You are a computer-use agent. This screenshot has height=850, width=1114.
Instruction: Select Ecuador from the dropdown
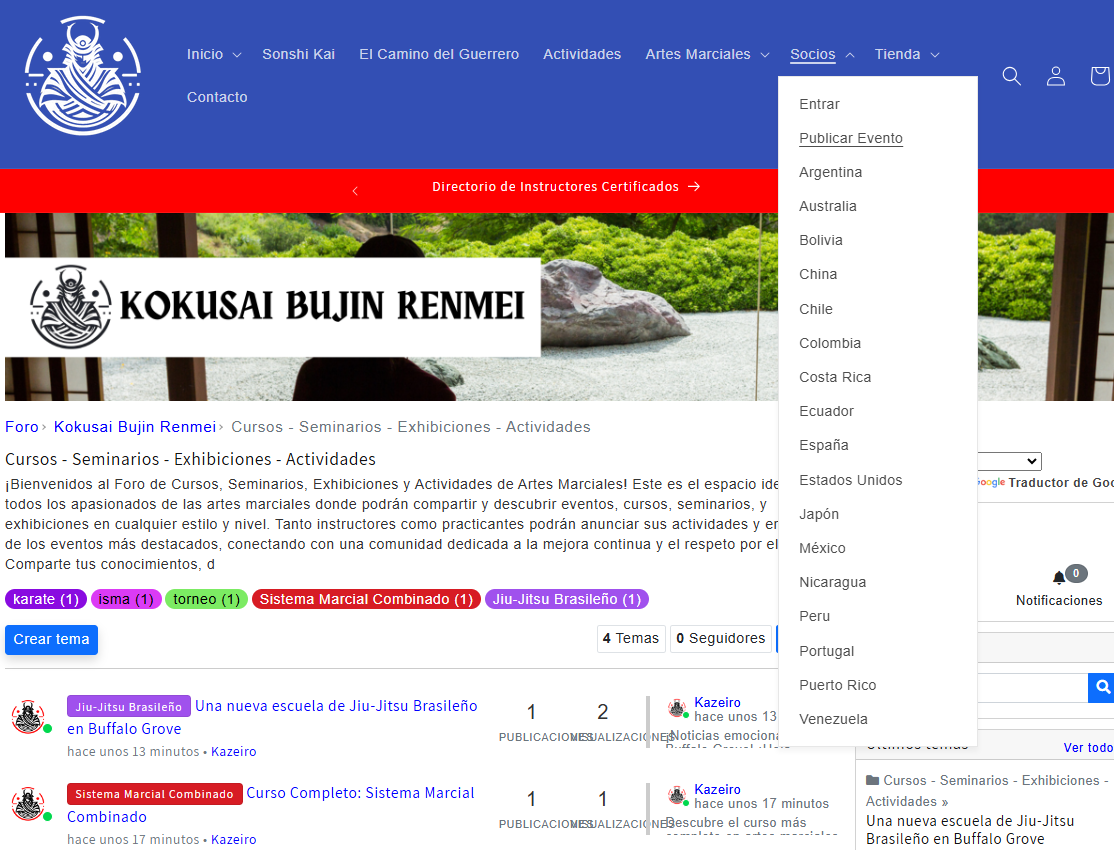(x=826, y=411)
